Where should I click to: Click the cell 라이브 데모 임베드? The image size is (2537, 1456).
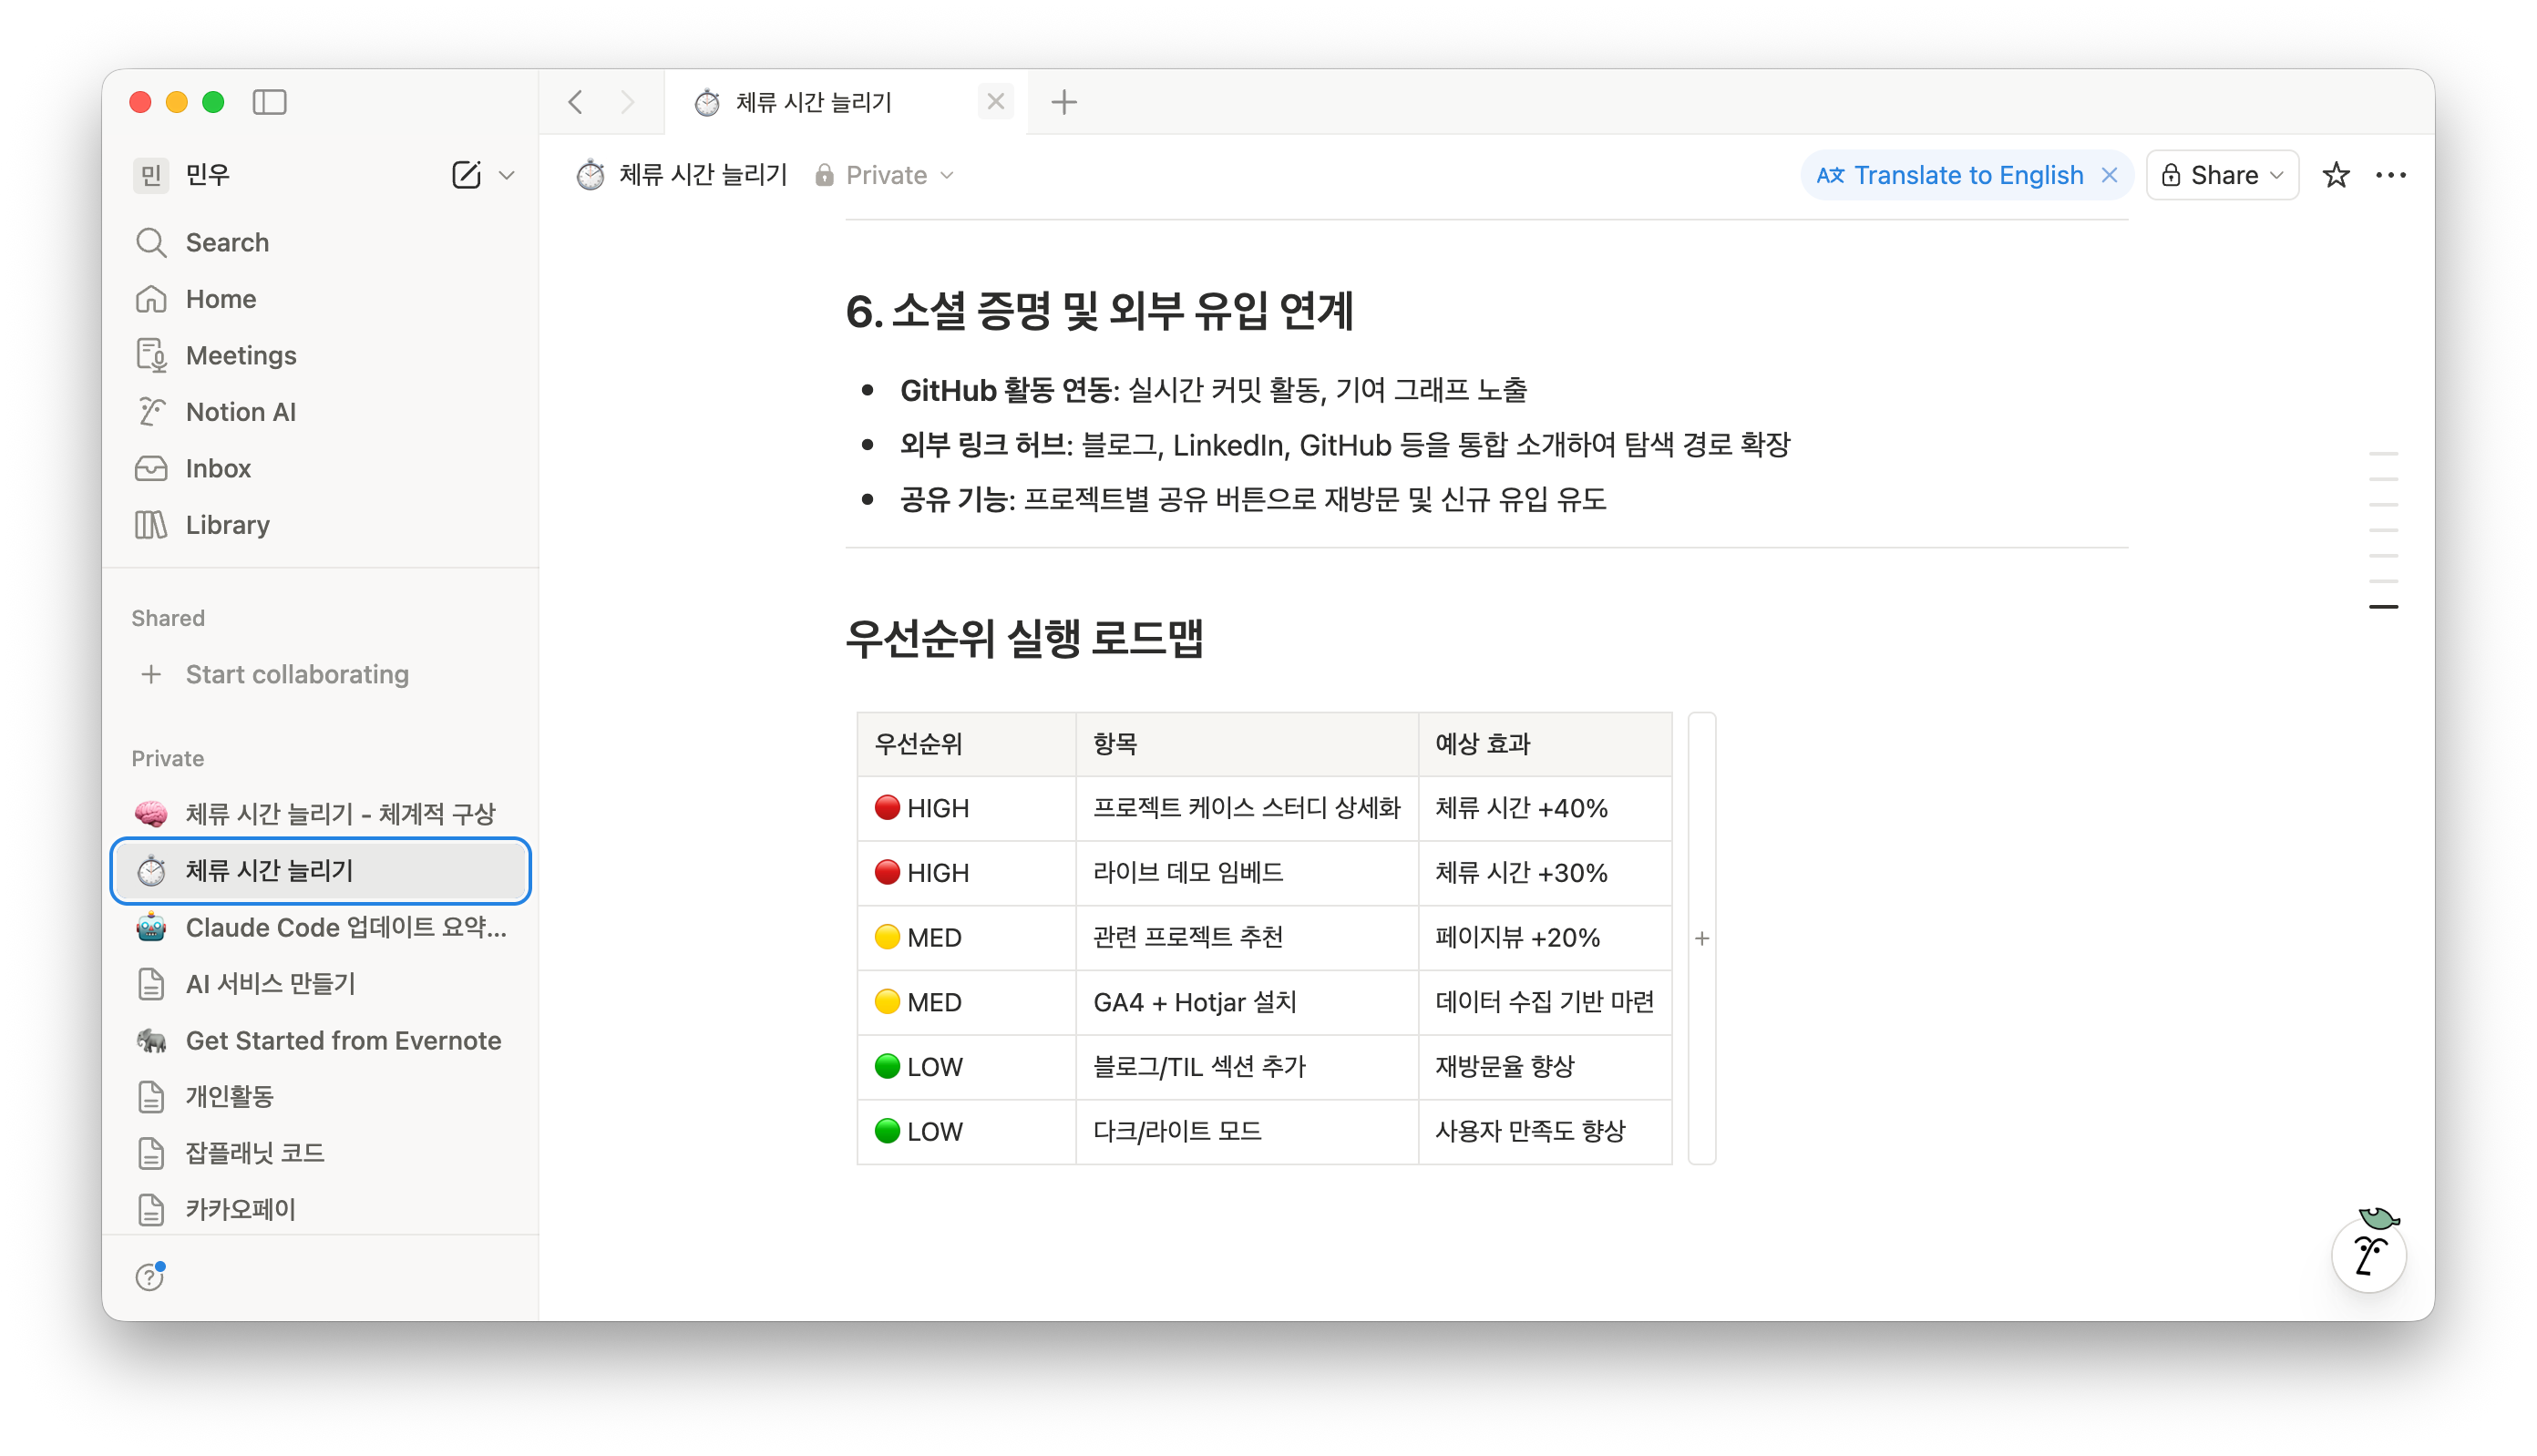[1247, 873]
